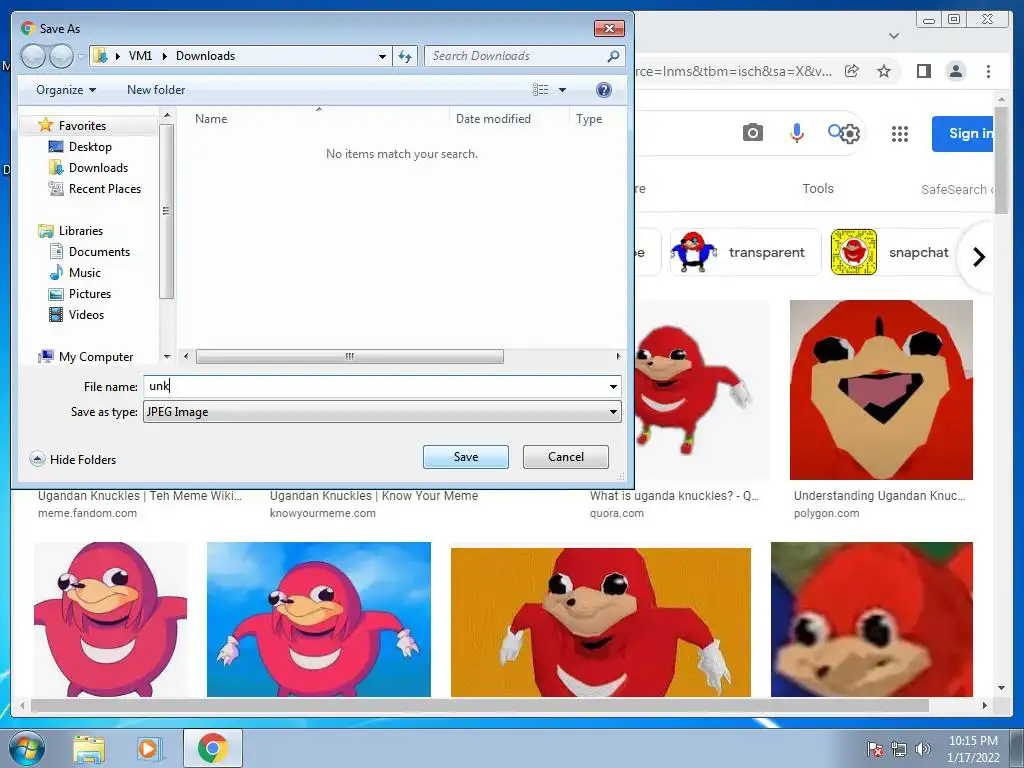Select Libraries in the navigation tree

[80, 231]
